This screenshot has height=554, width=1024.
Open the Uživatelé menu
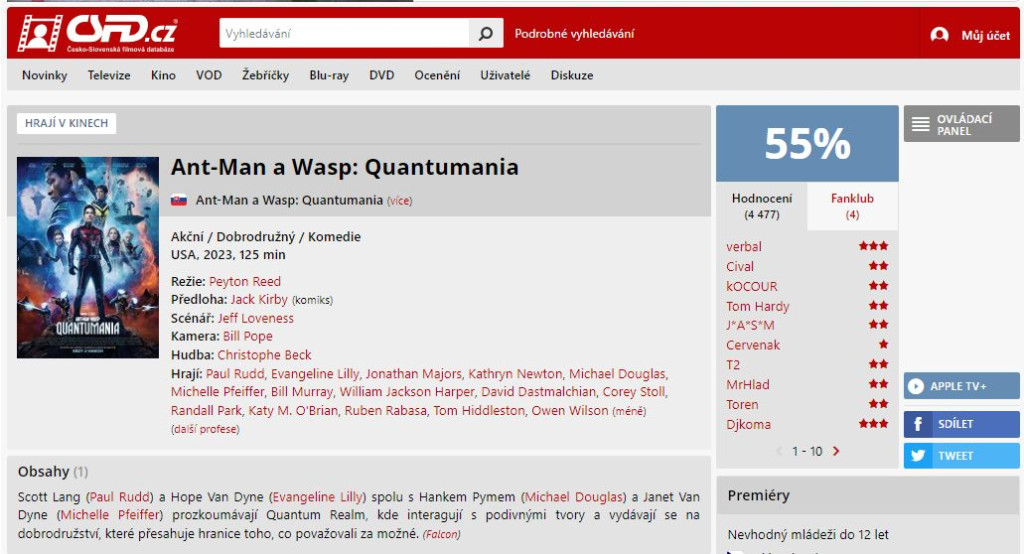point(505,75)
